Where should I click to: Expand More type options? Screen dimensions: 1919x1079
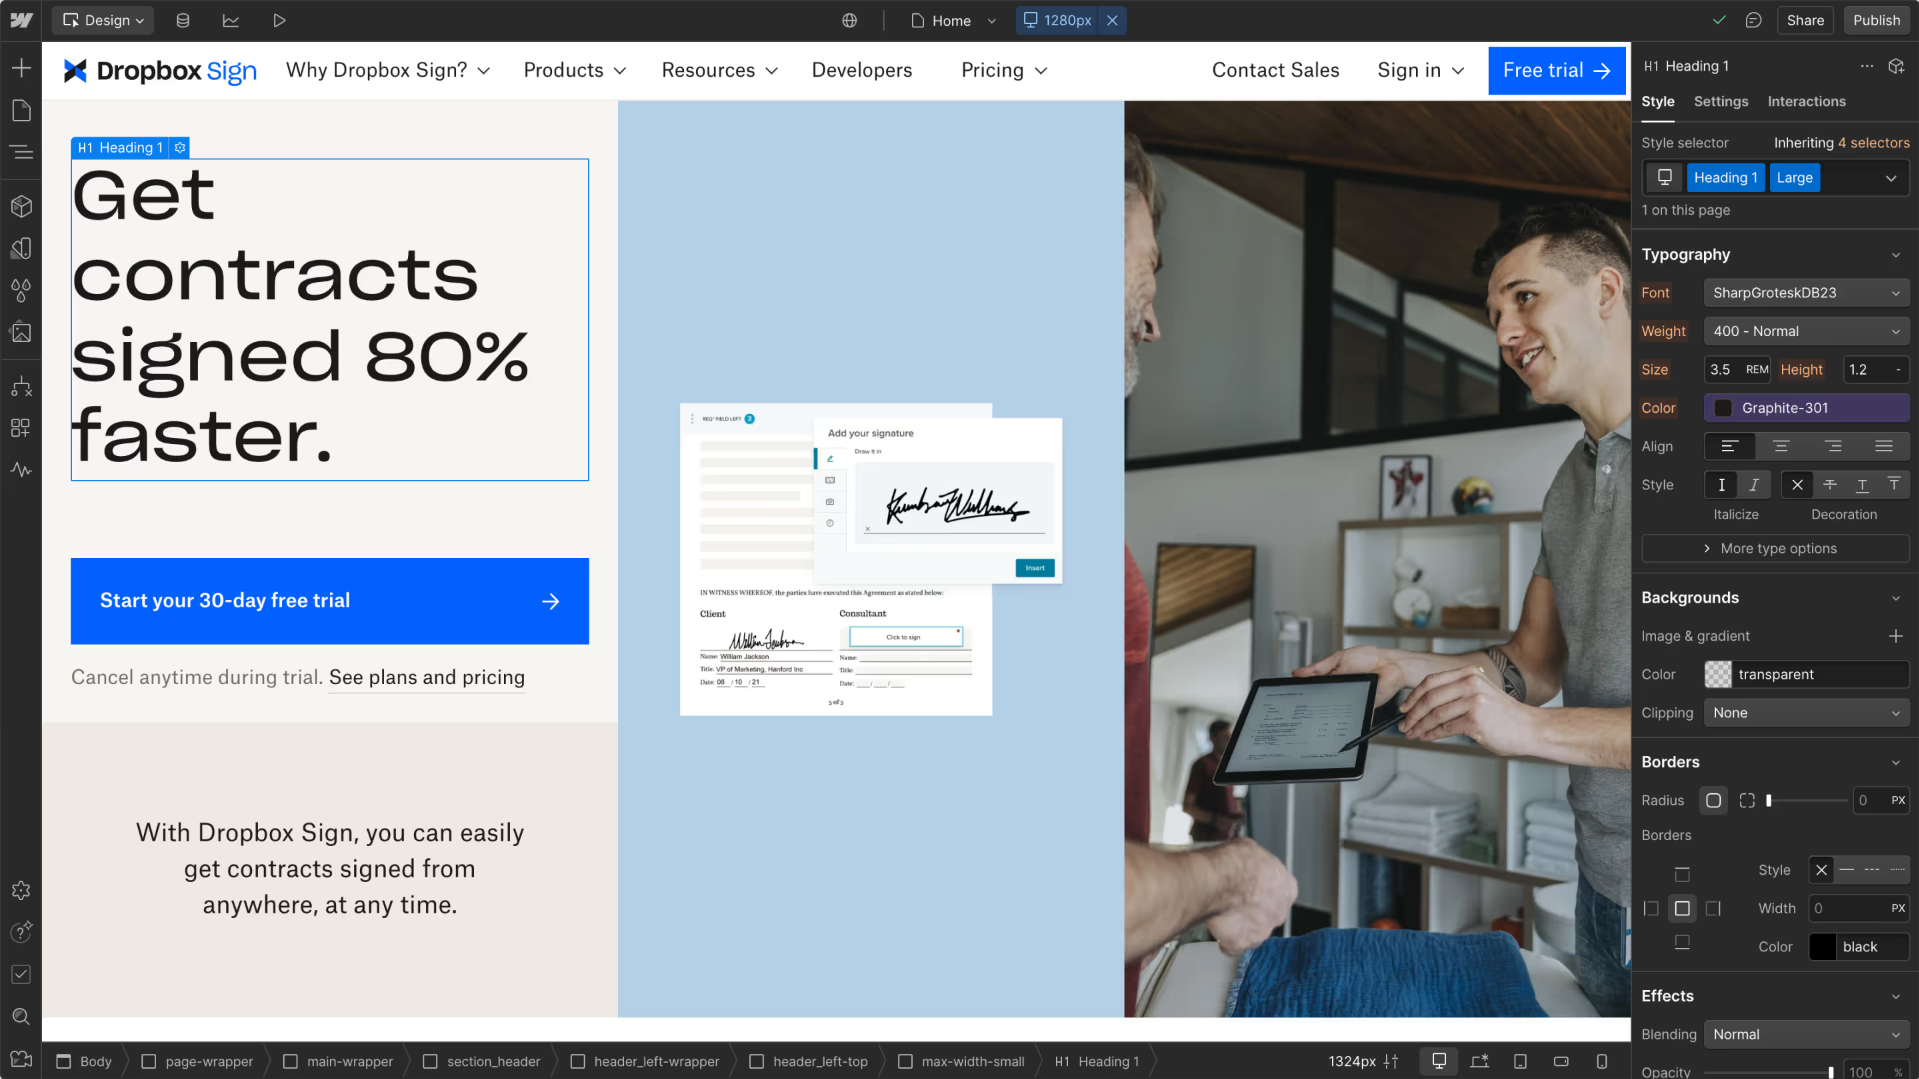point(1775,548)
